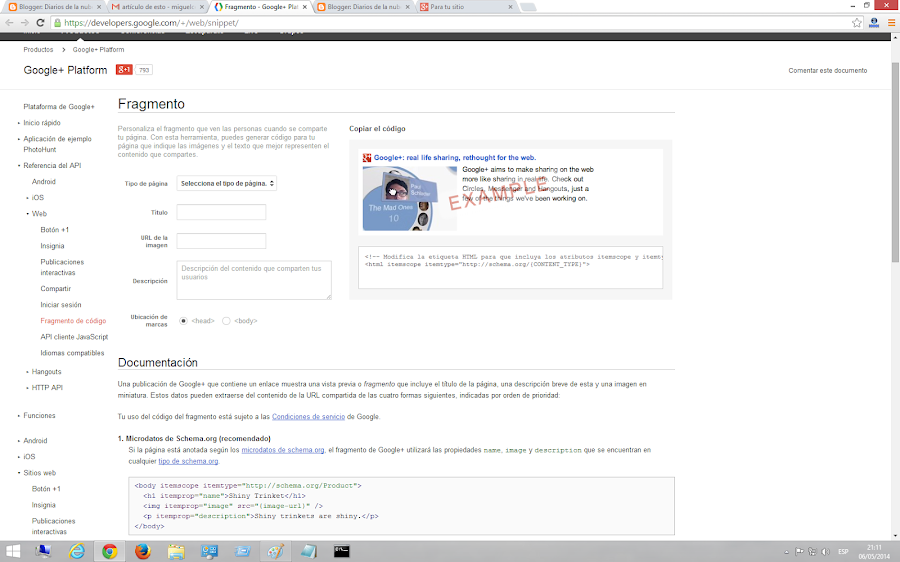Open 'microdatos de schema.org' link
900x562 pixels.
[x=282, y=450]
